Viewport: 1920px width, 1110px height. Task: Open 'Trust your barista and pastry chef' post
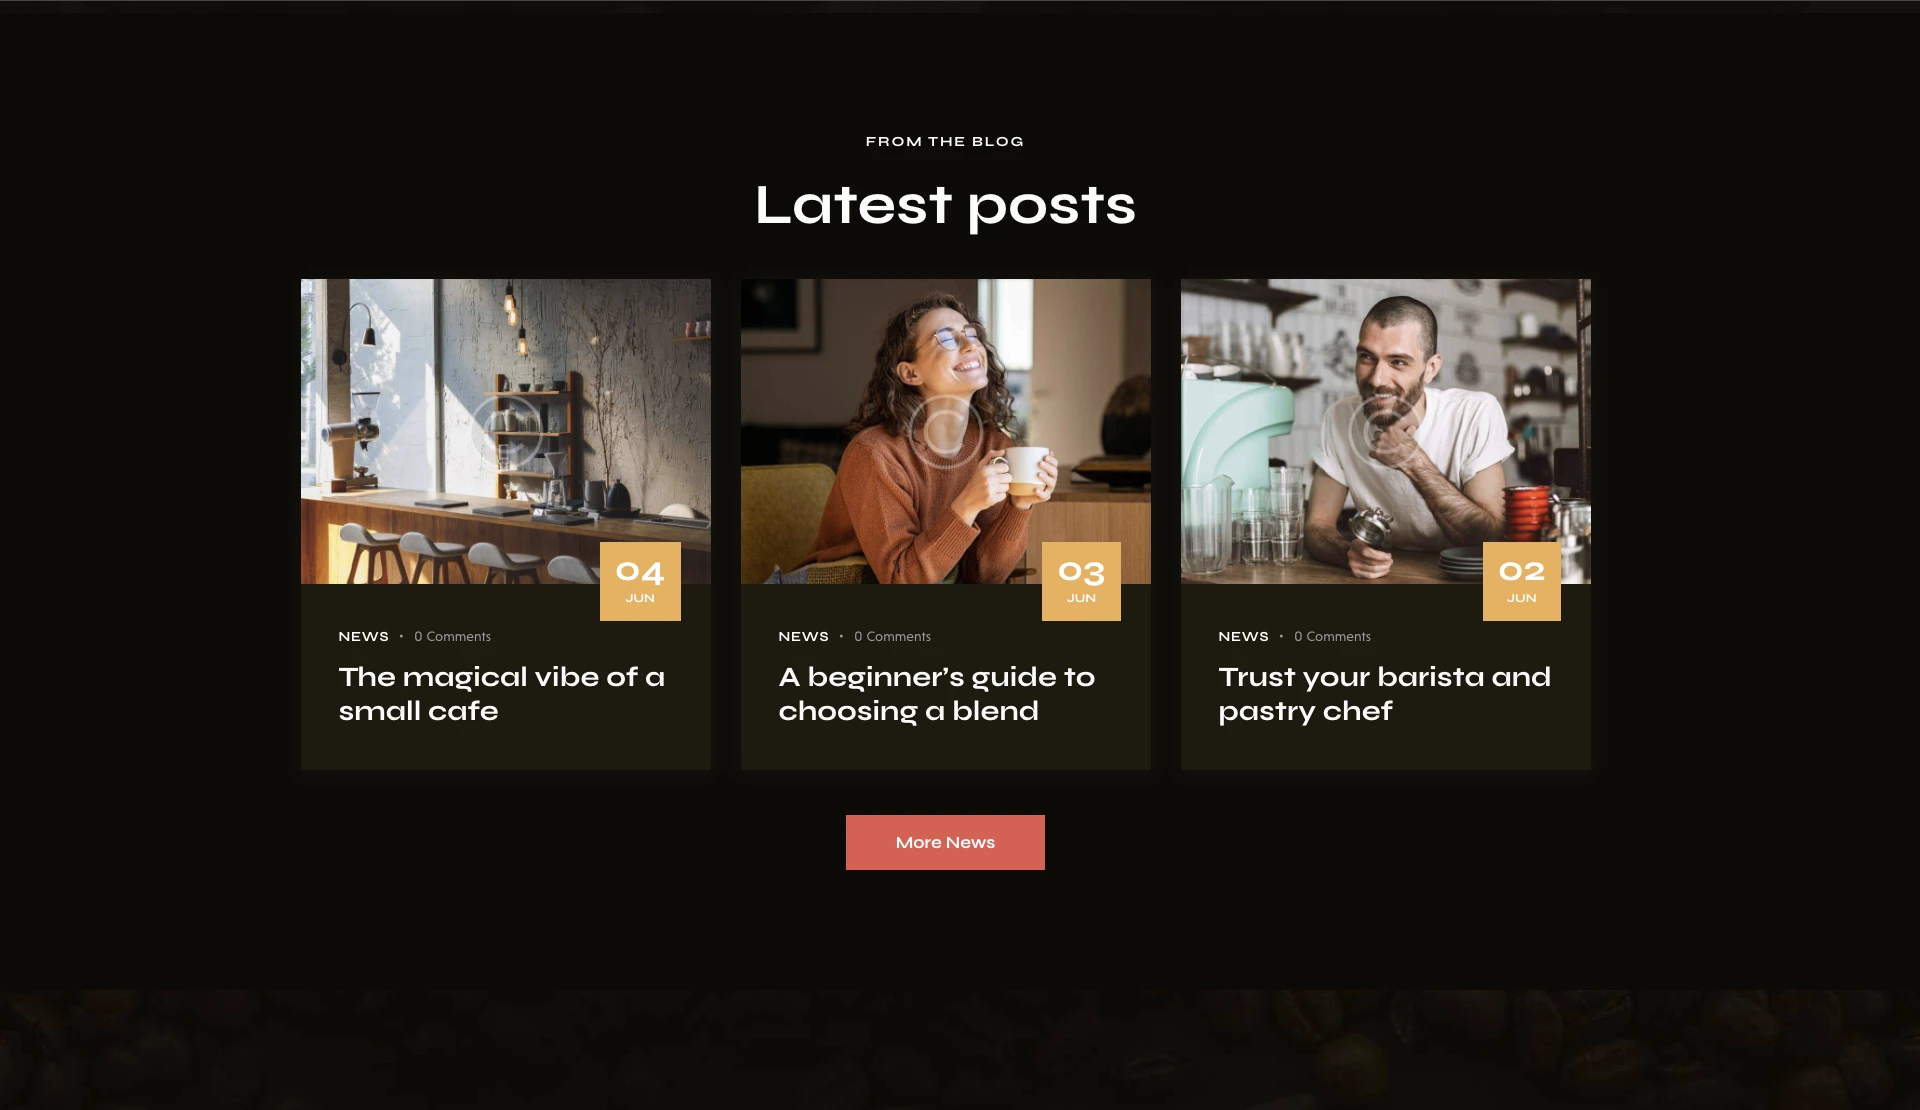tap(1384, 693)
